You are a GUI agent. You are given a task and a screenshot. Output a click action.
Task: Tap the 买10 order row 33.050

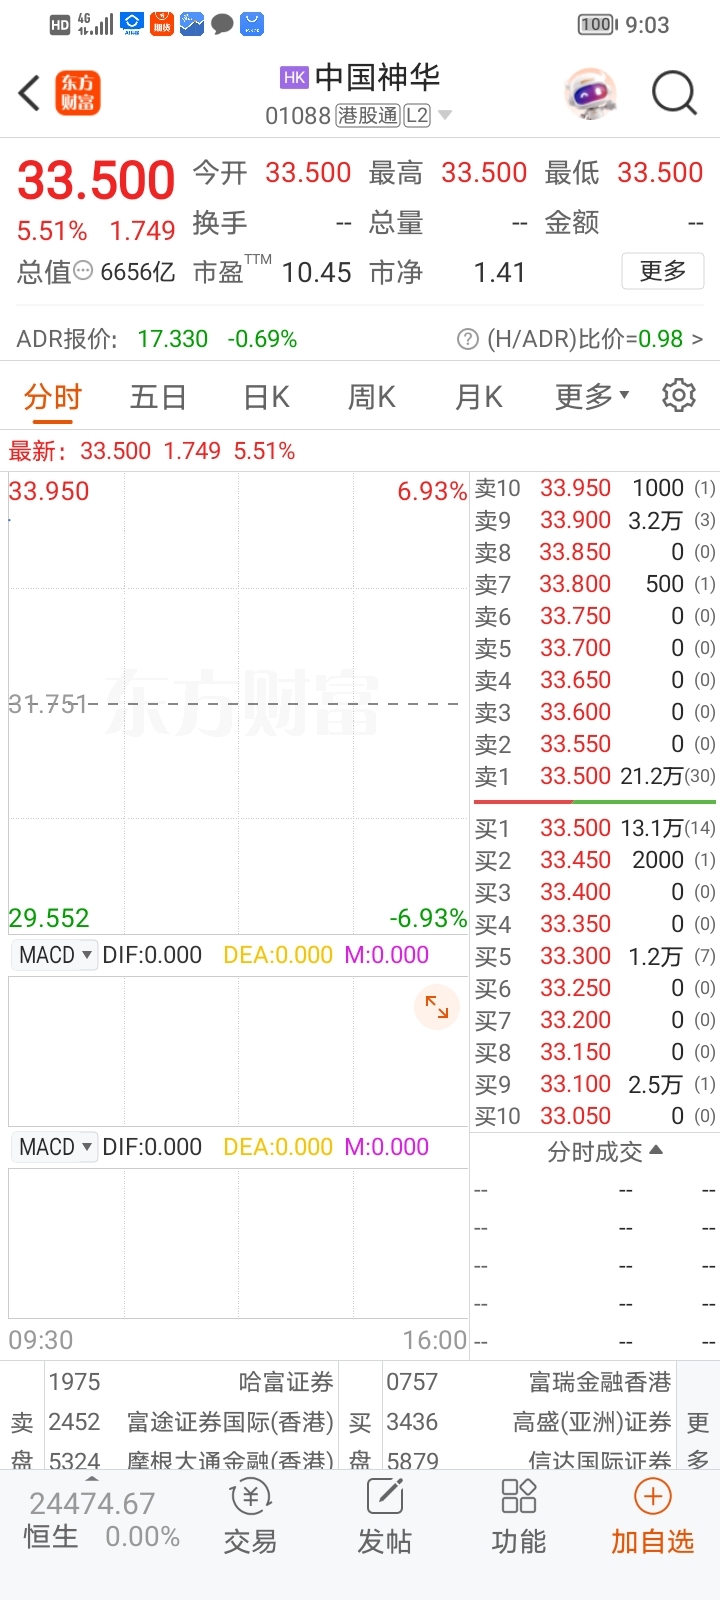595,1116
